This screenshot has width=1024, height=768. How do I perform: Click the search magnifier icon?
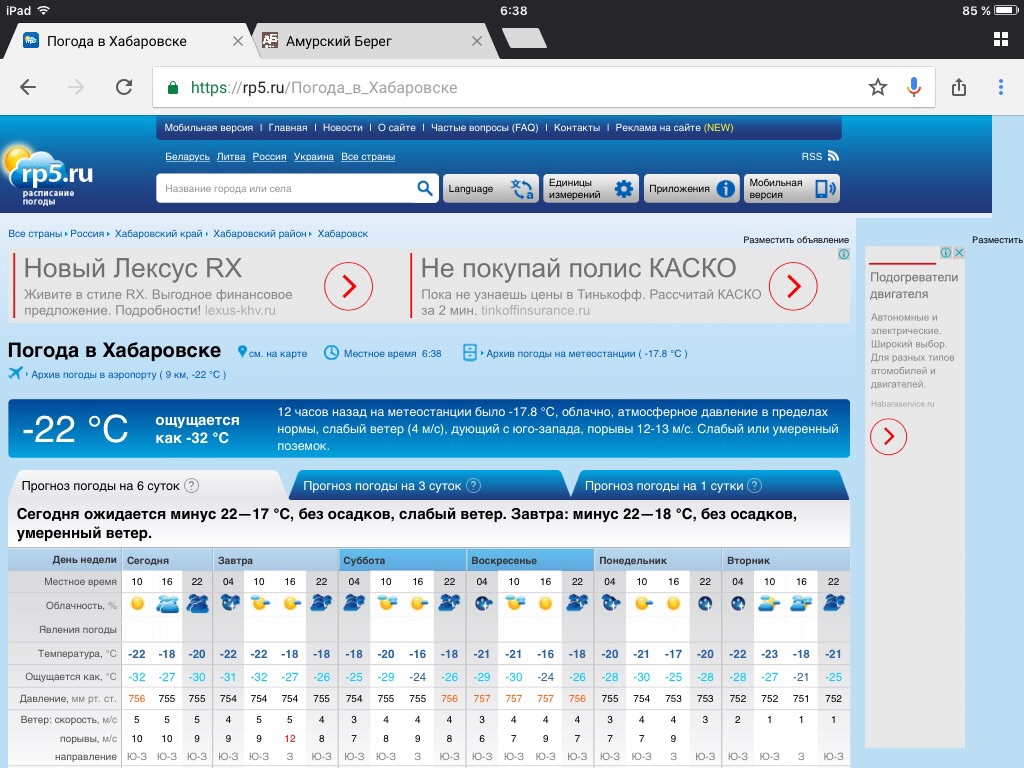point(424,189)
